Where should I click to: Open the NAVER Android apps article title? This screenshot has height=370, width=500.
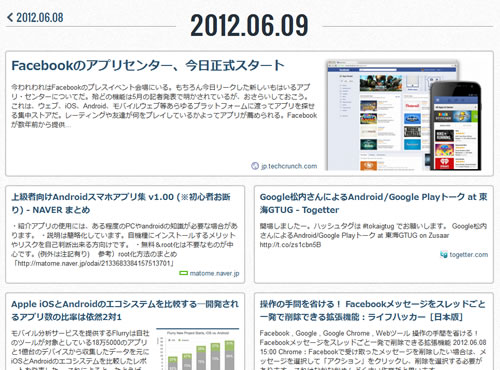tap(121, 203)
